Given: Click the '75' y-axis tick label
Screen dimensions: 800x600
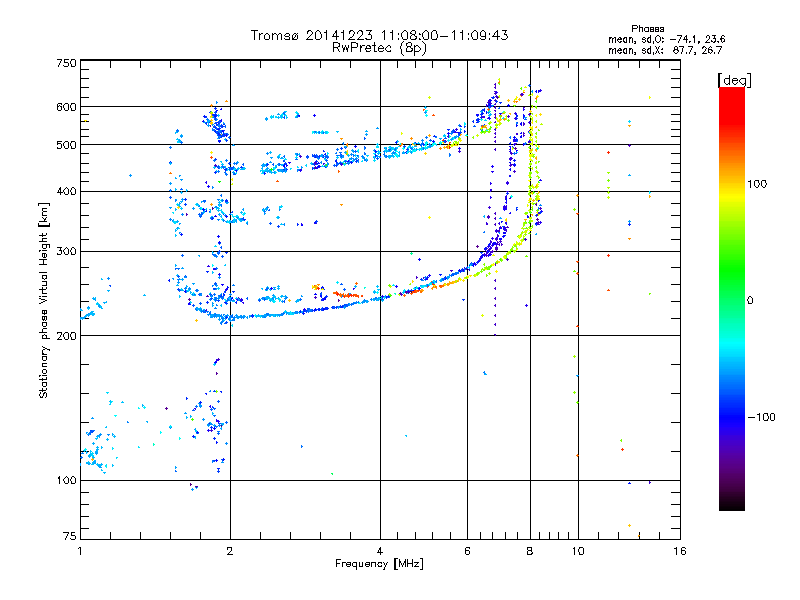Looking at the screenshot, I should click(70, 536).
